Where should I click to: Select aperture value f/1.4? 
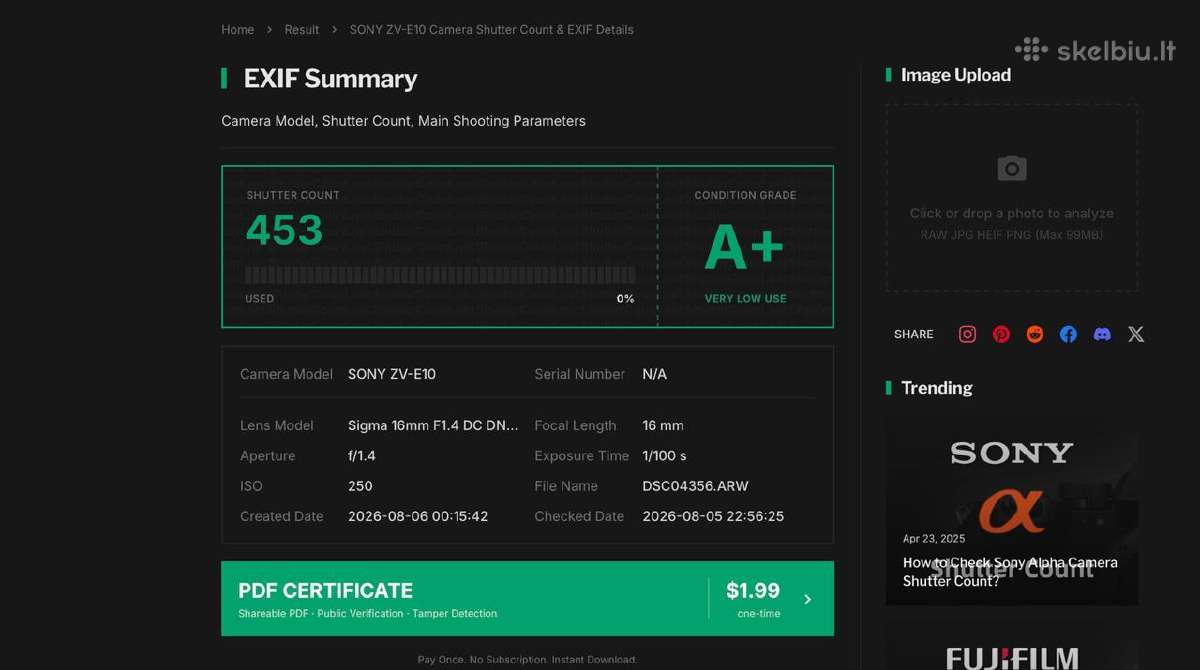[x=362, y=455]
